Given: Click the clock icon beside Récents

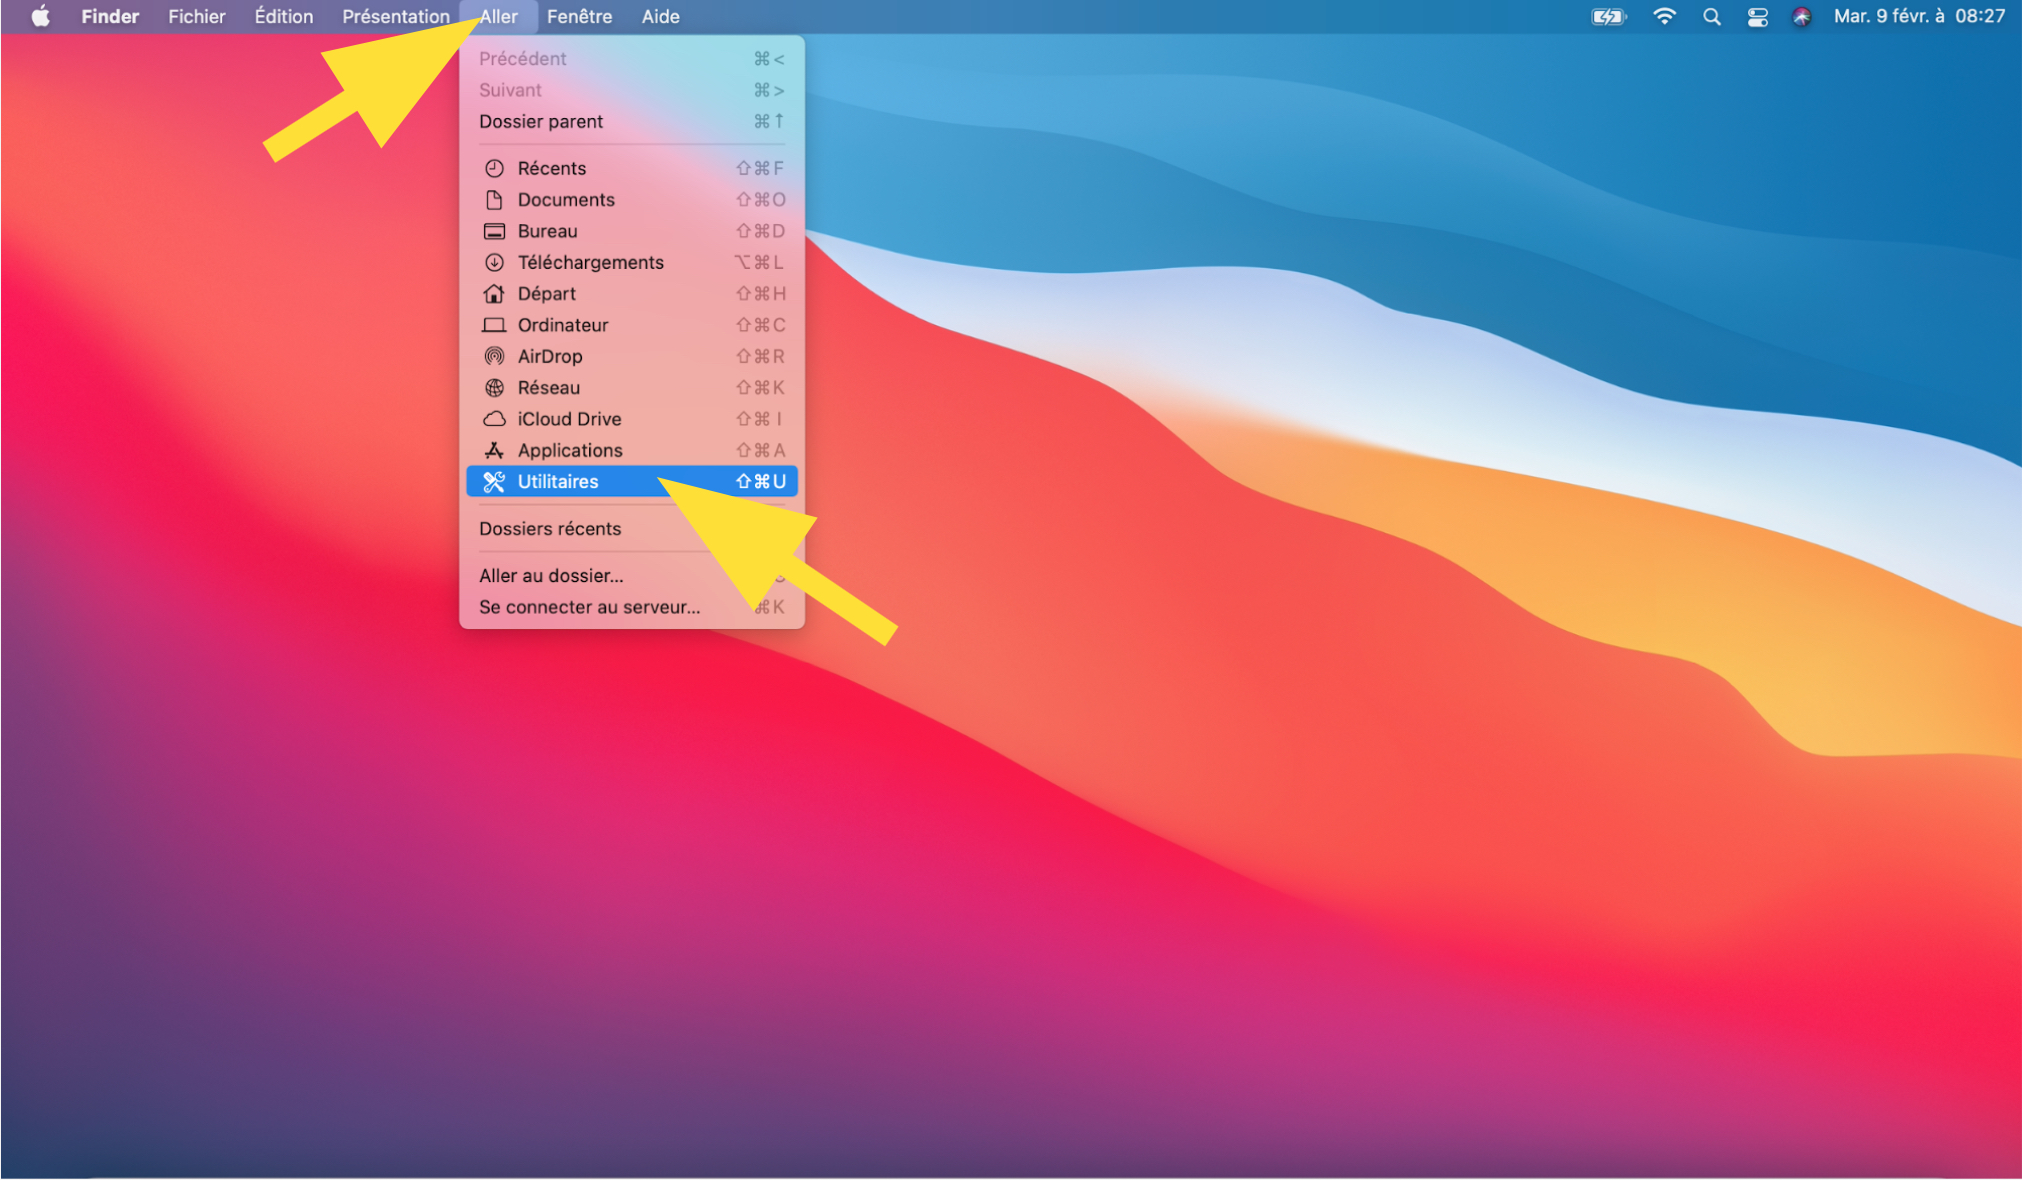Looking at the screenshot, I should click(494, 168).
